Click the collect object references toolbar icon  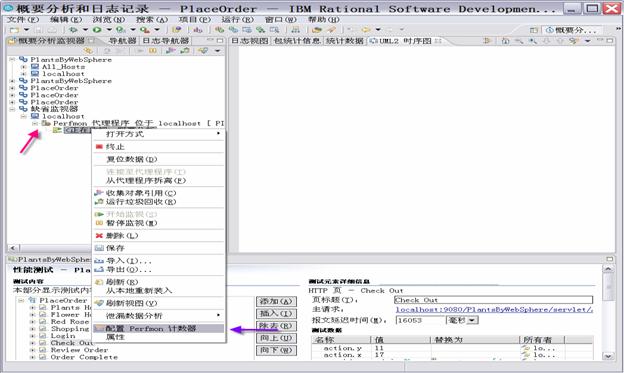[171, 51]
